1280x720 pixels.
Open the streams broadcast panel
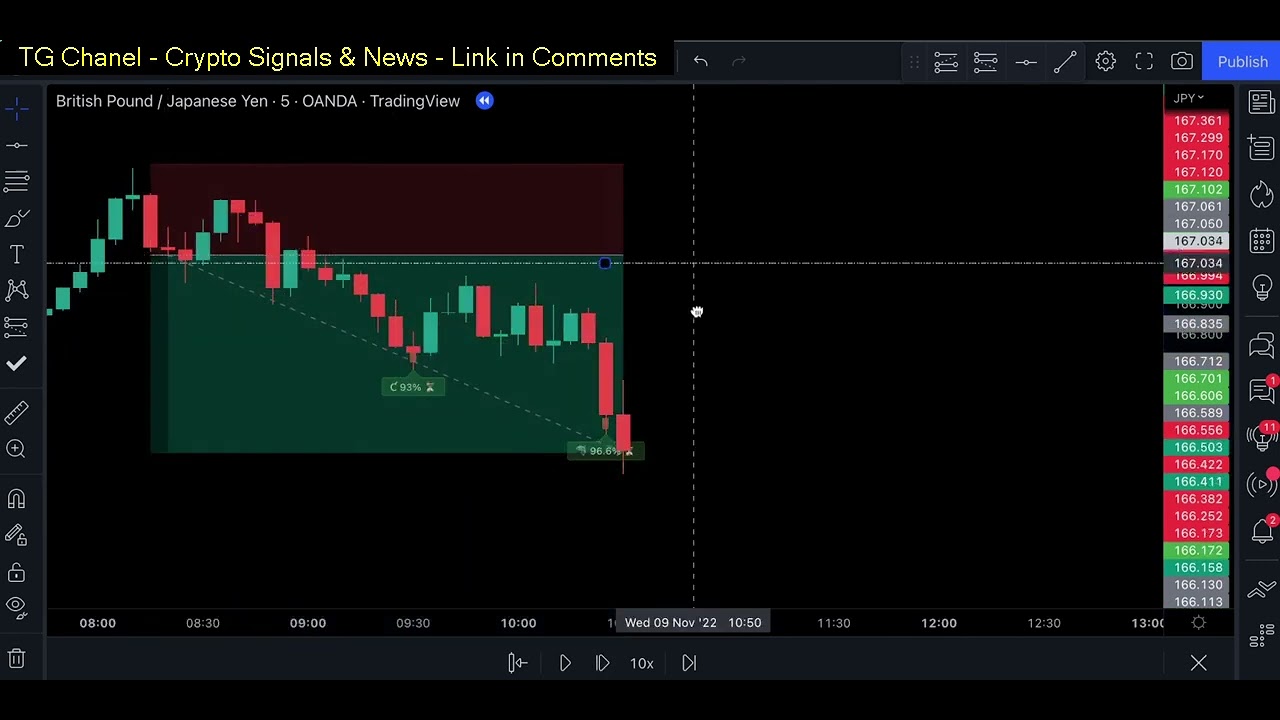1261,485
